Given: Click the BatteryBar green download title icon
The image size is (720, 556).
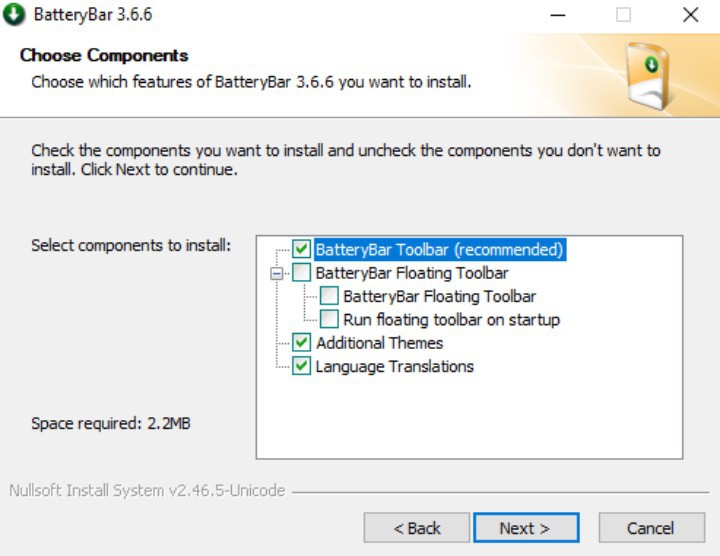Looking at the screenshot, I should 14,14.
